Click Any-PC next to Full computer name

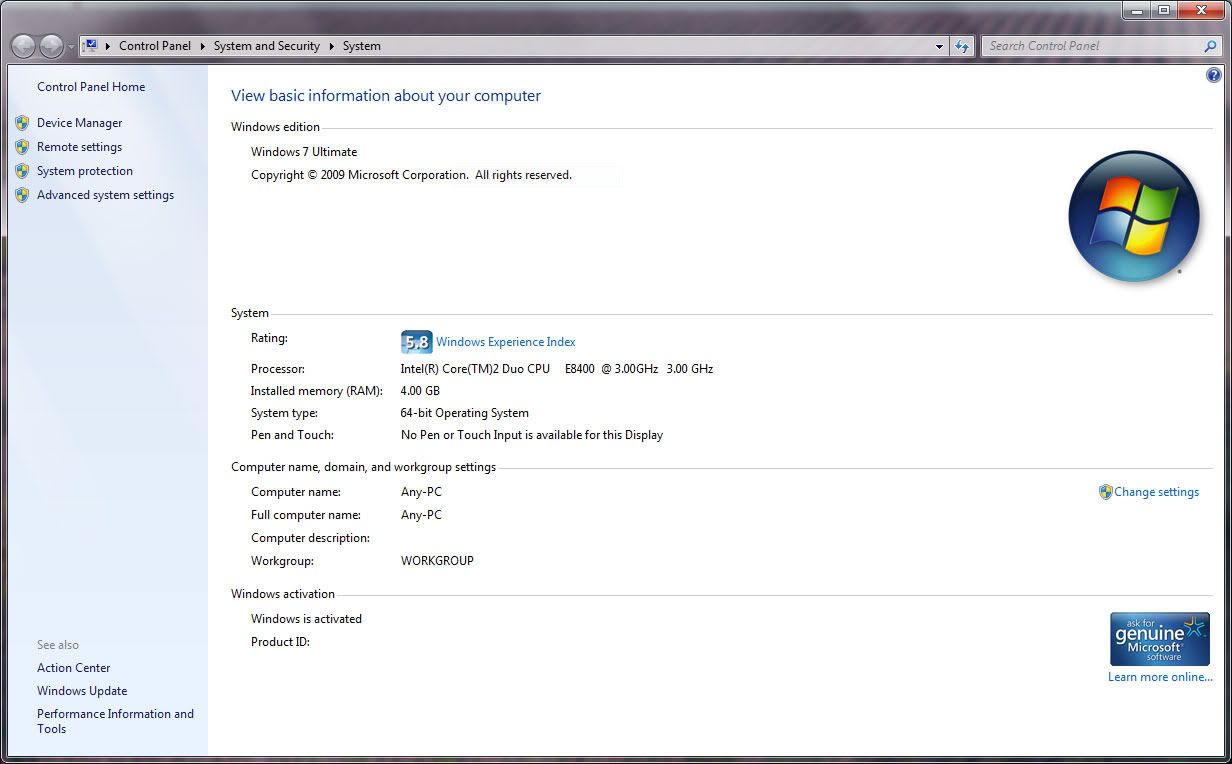tap(421, 515)
